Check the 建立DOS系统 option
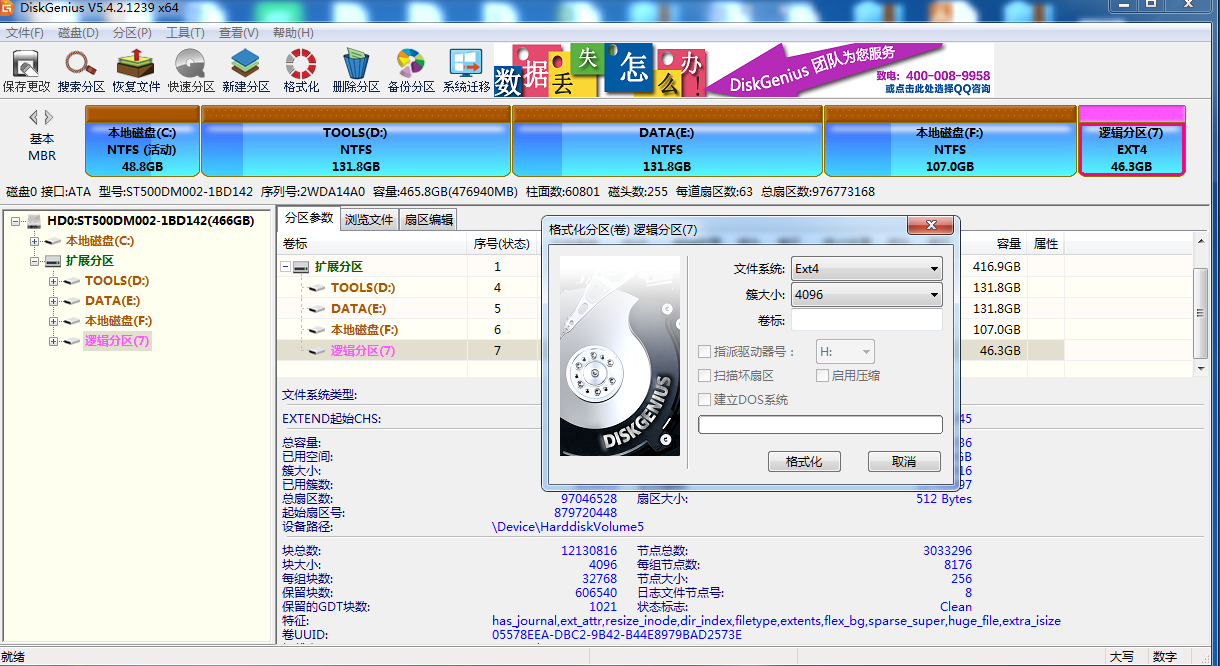 [x=705, y=400]
